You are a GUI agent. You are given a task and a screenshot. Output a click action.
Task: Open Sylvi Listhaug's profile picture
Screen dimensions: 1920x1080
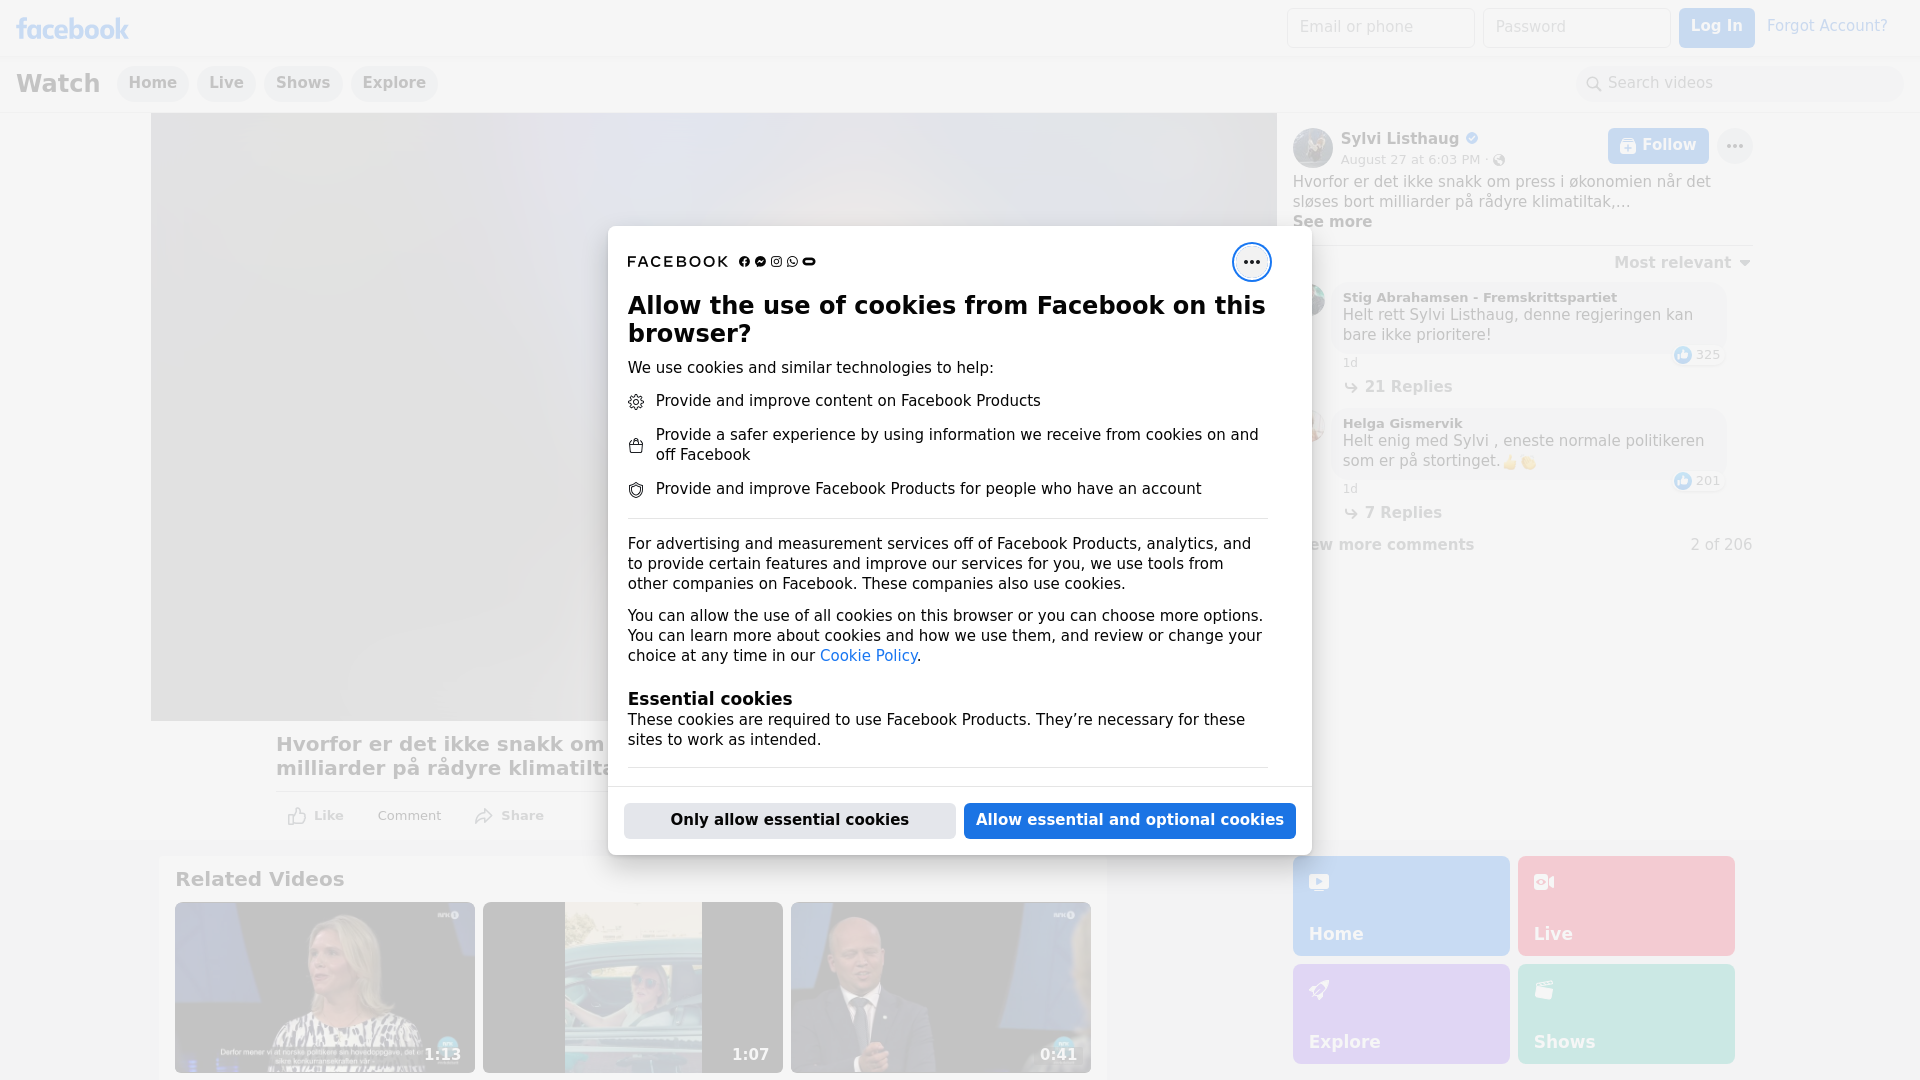pyautogui.click(x=1312, y=148)
